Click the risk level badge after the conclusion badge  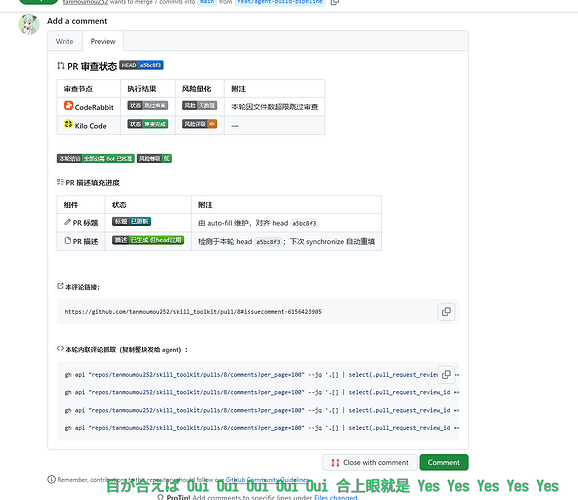154,159
